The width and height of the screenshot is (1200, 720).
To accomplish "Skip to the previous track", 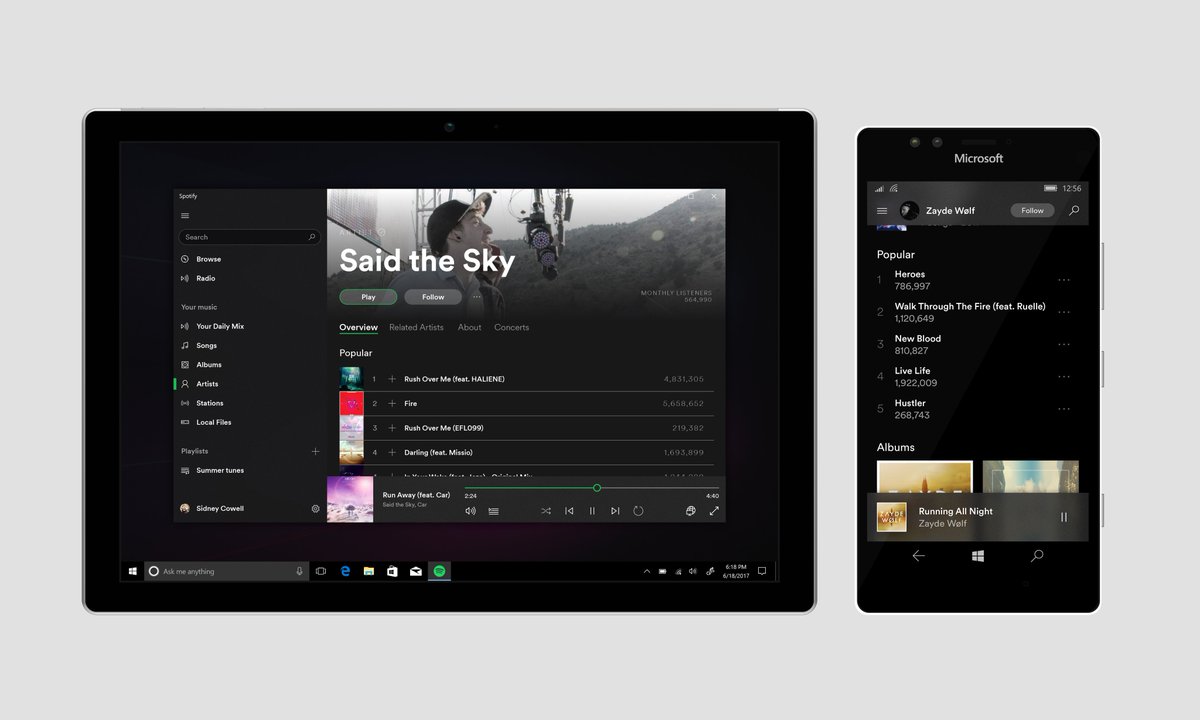I will [569, 511].
